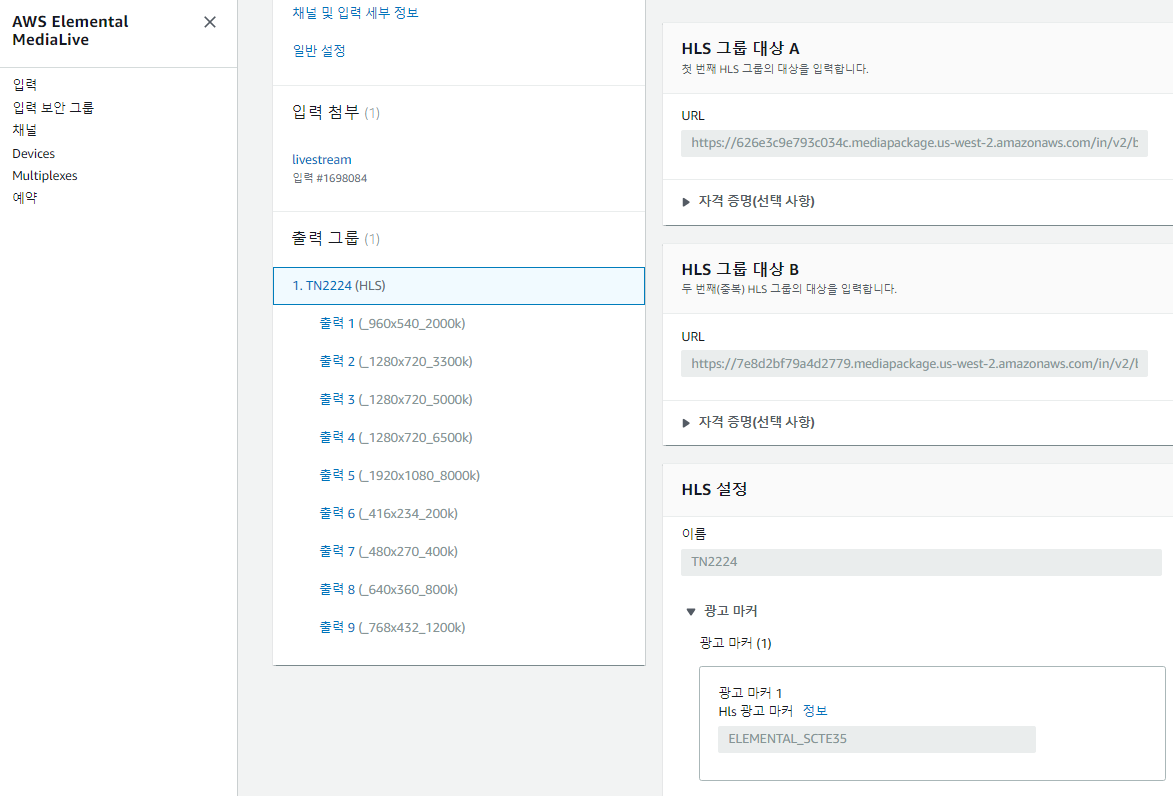The height and width of the screenshot is (796, 1173).
Task: Open Multiplexes in the sidebar
Action: tap(45, 176)
